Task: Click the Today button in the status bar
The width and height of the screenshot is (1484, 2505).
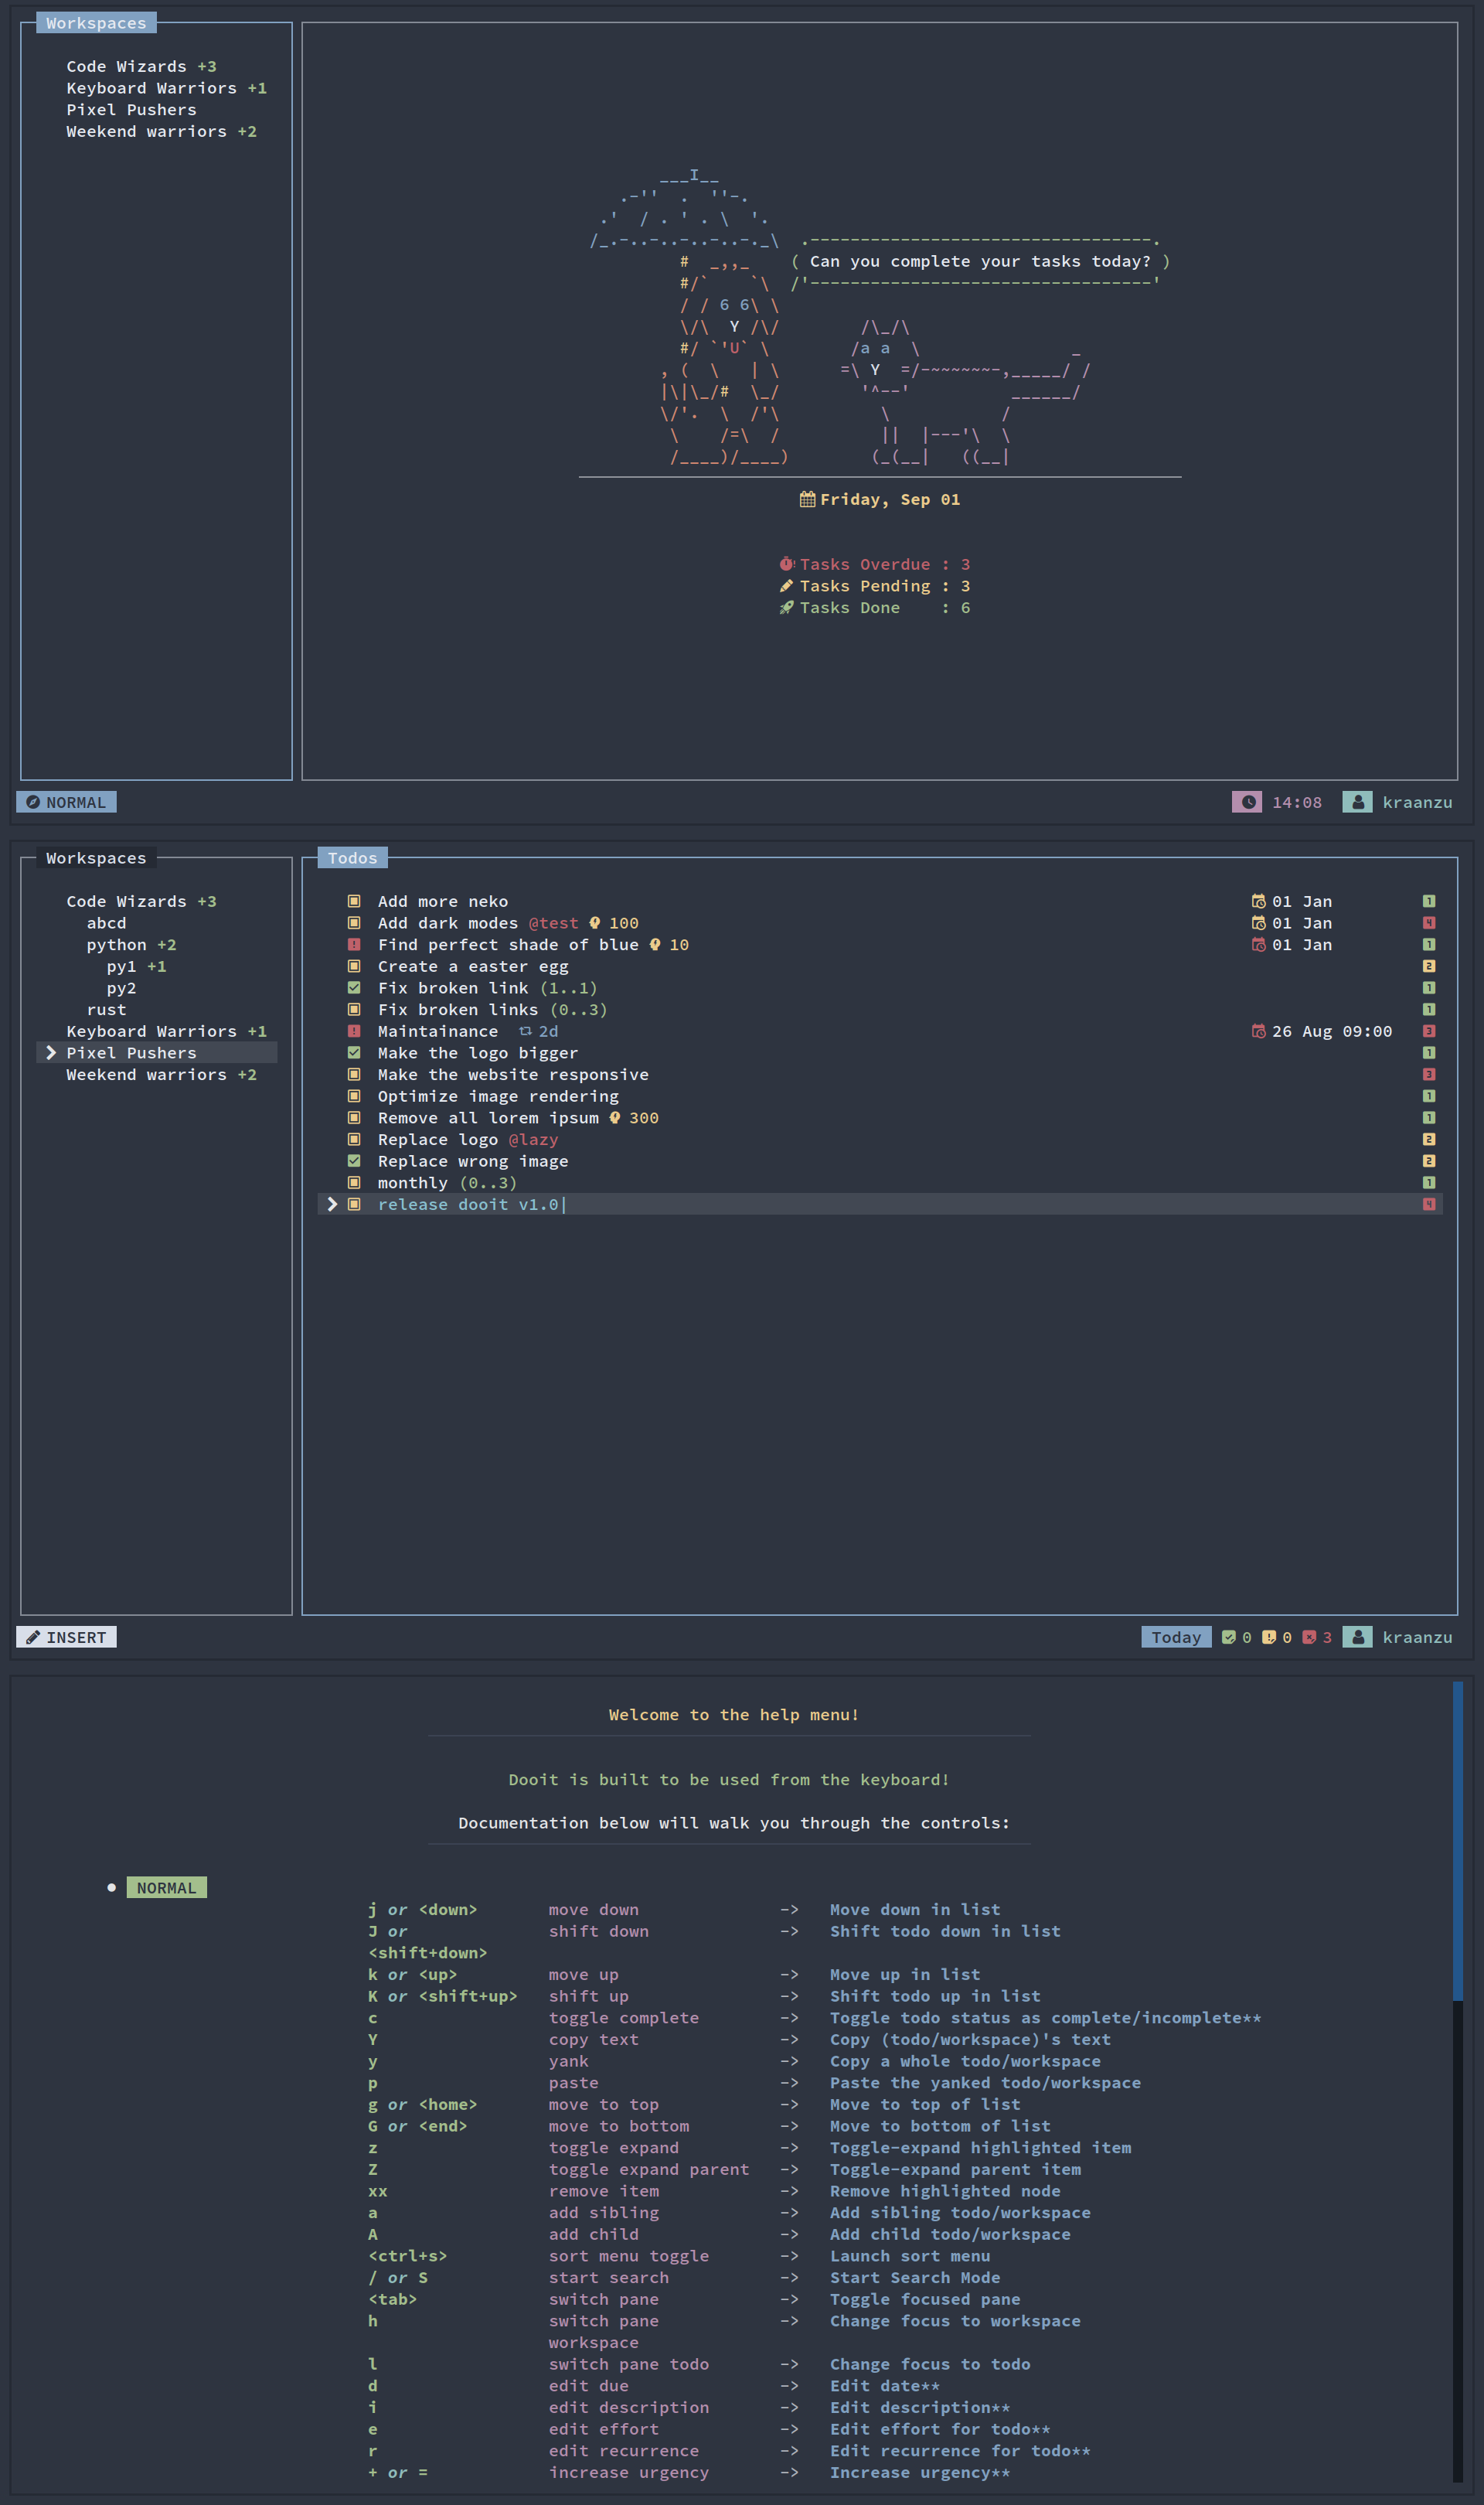Action: click(1176, 1637)
